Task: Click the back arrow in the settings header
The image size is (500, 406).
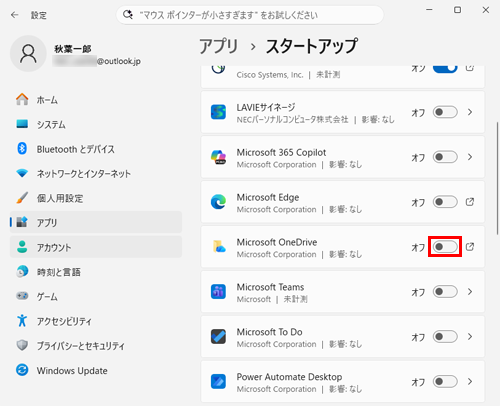Action: coord(14,15)
